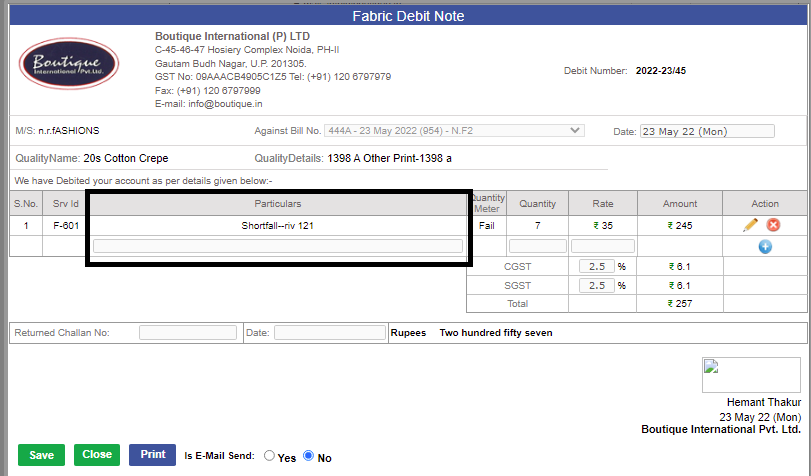Click the broken signature image
The width and height of the screenshot is (811, 476).
tap(751, 375)
